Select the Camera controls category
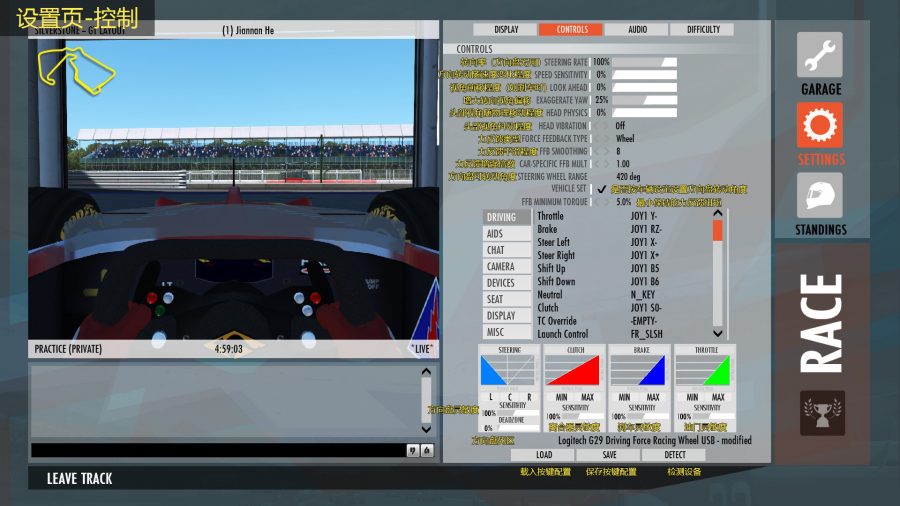 pos(507,266)
